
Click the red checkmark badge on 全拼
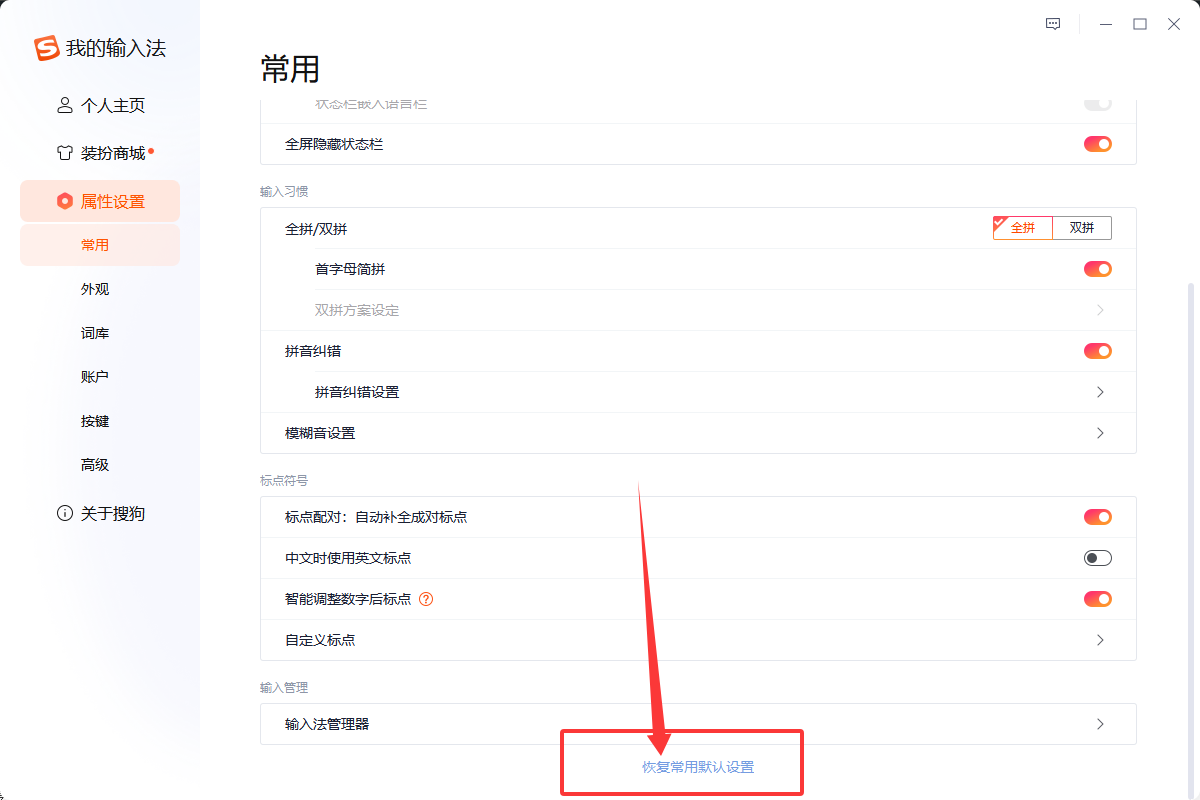click(x=998, y=220)
